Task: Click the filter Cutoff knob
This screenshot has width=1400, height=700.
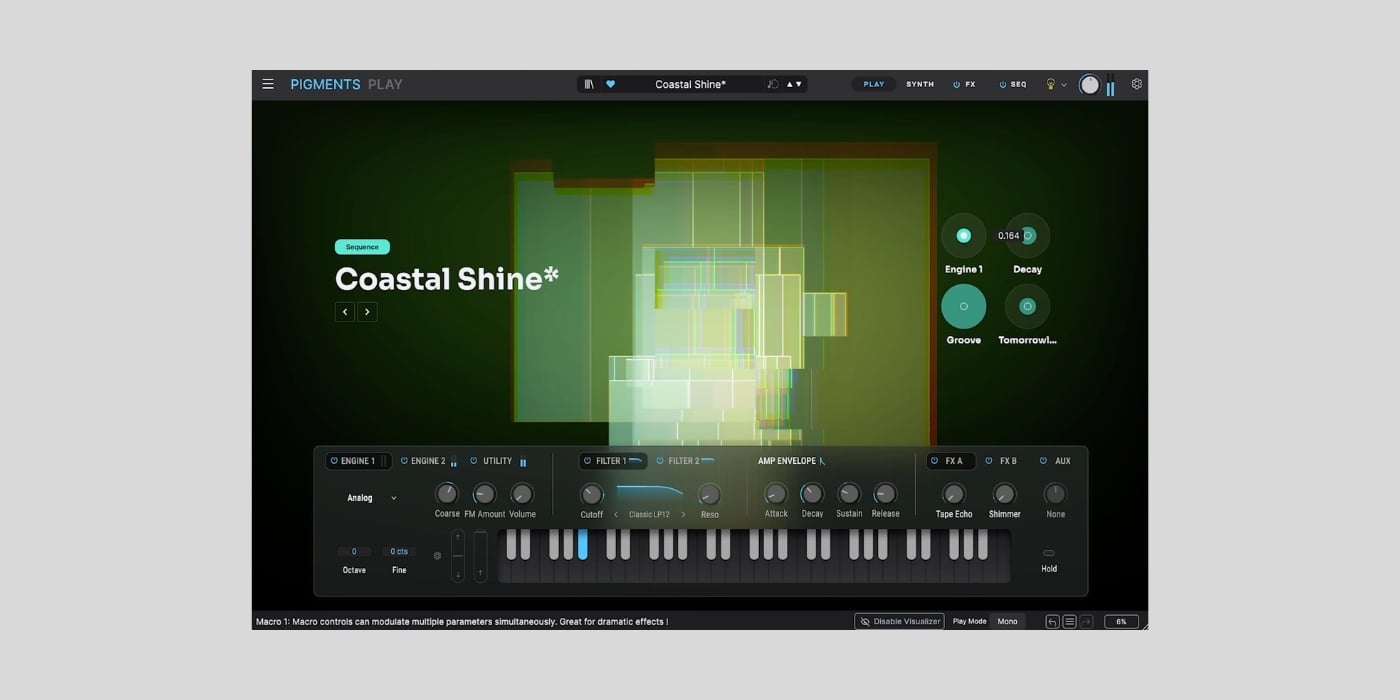Action: 592,495
